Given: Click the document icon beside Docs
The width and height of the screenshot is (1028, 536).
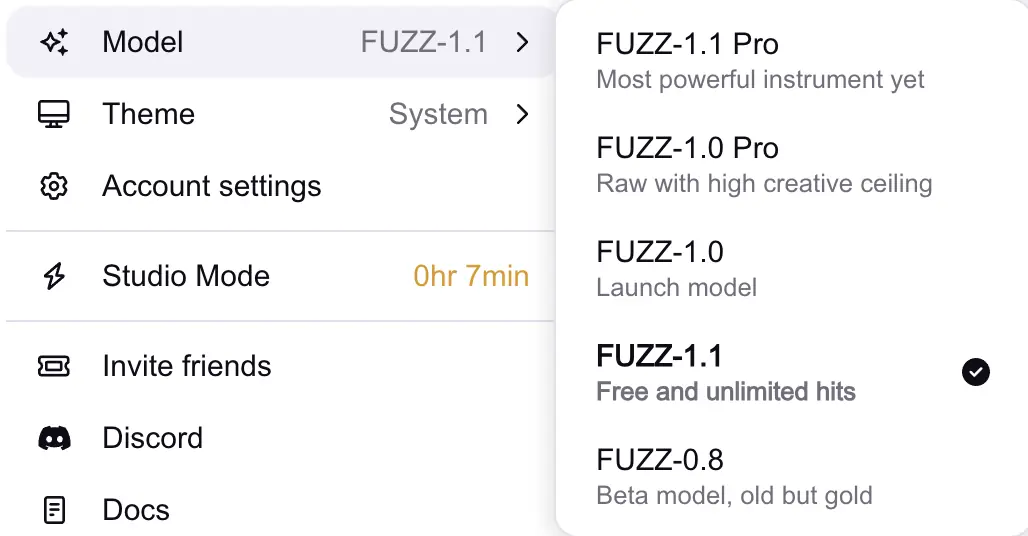Looking at the screenshot, I should click(54, 510).
